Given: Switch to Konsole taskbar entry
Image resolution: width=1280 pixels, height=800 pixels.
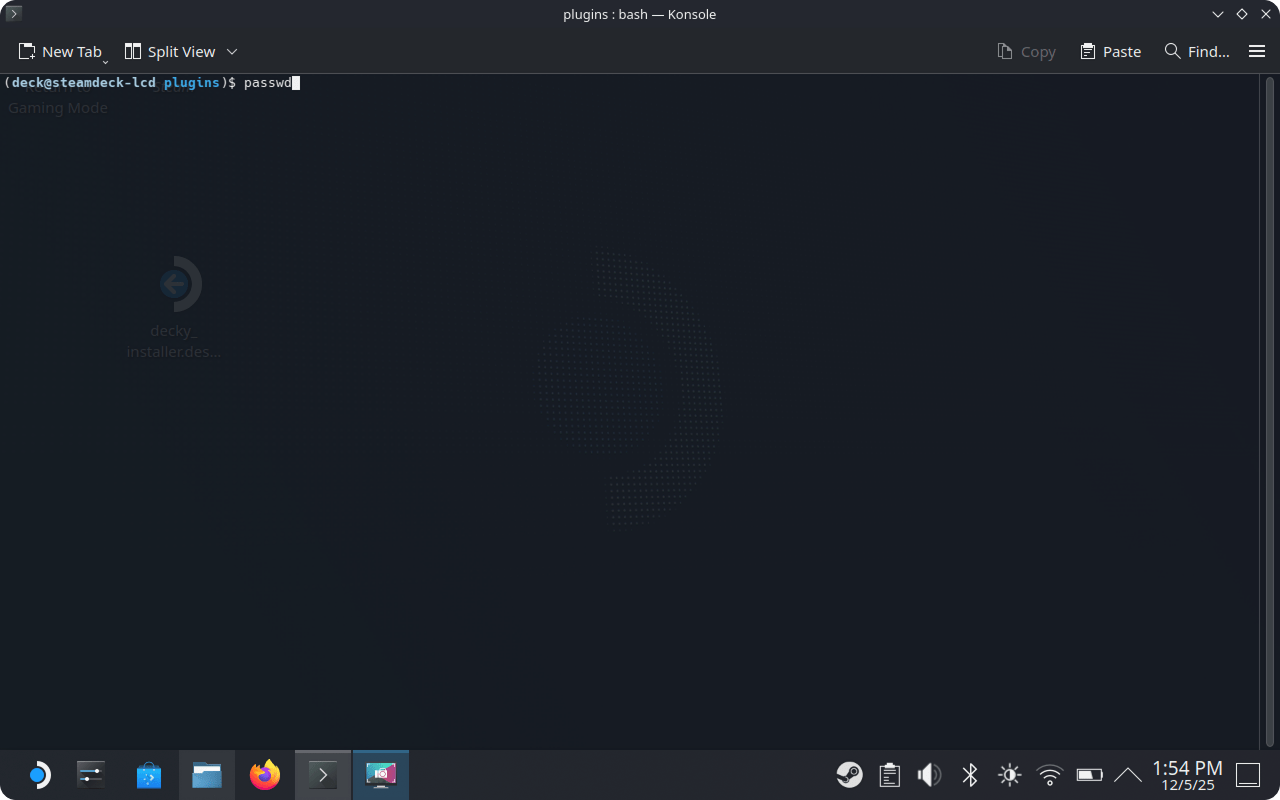Looking at the screenshot, I should coord(323,775).
